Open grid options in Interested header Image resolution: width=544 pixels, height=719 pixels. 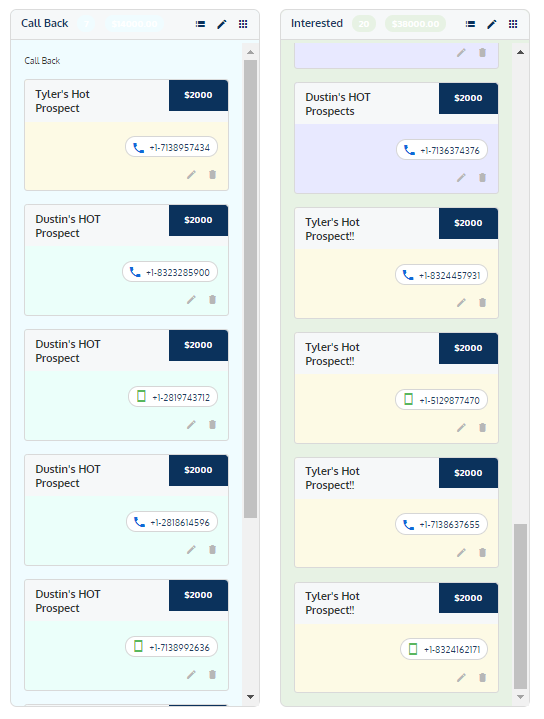513,24
